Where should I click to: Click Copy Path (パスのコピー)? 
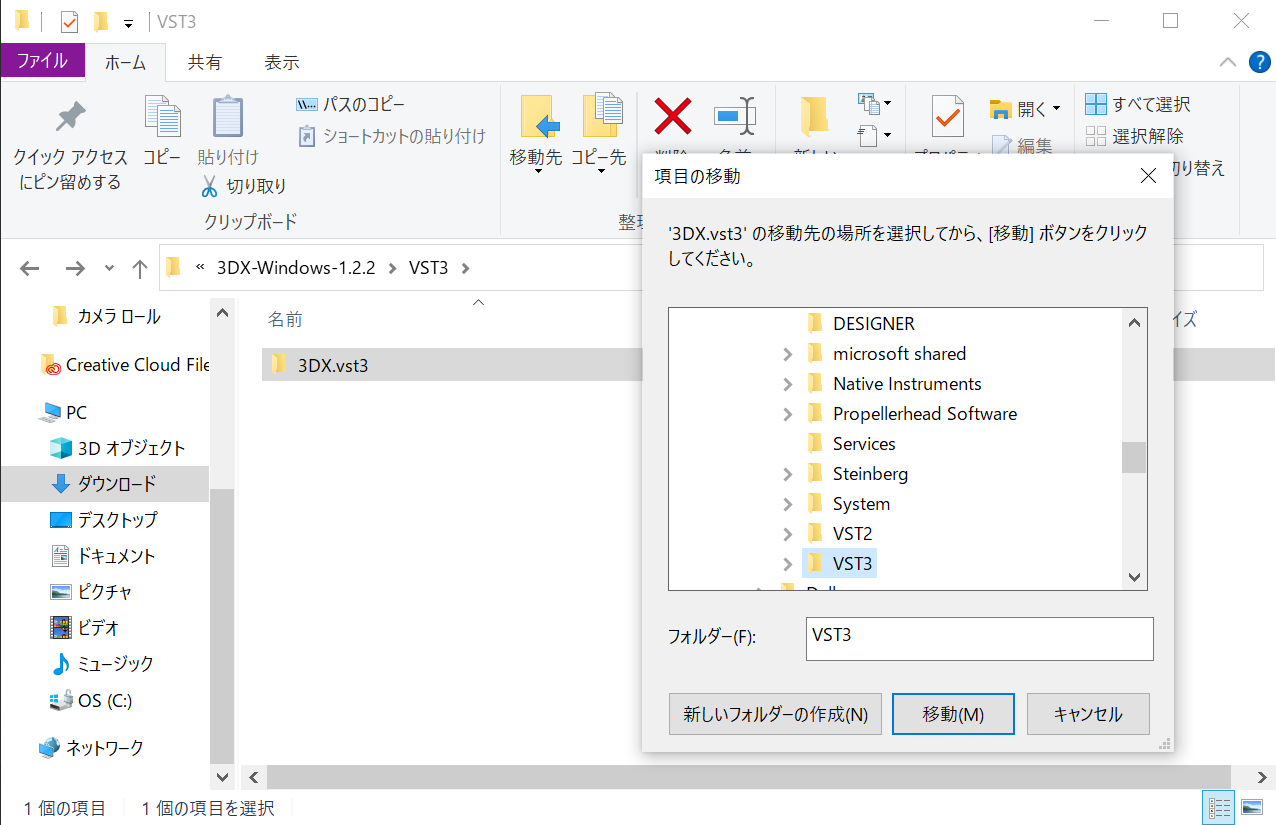(351, 104)
